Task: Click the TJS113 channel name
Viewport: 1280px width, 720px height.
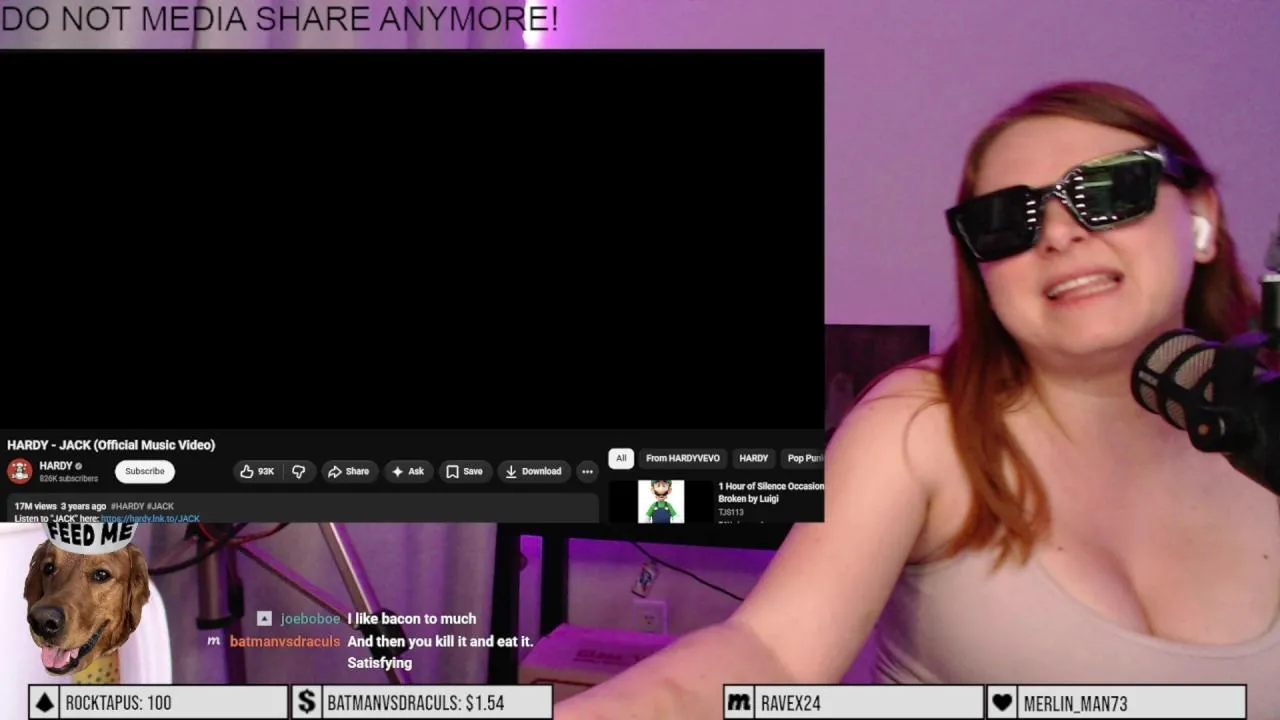Action: [731, 512]
